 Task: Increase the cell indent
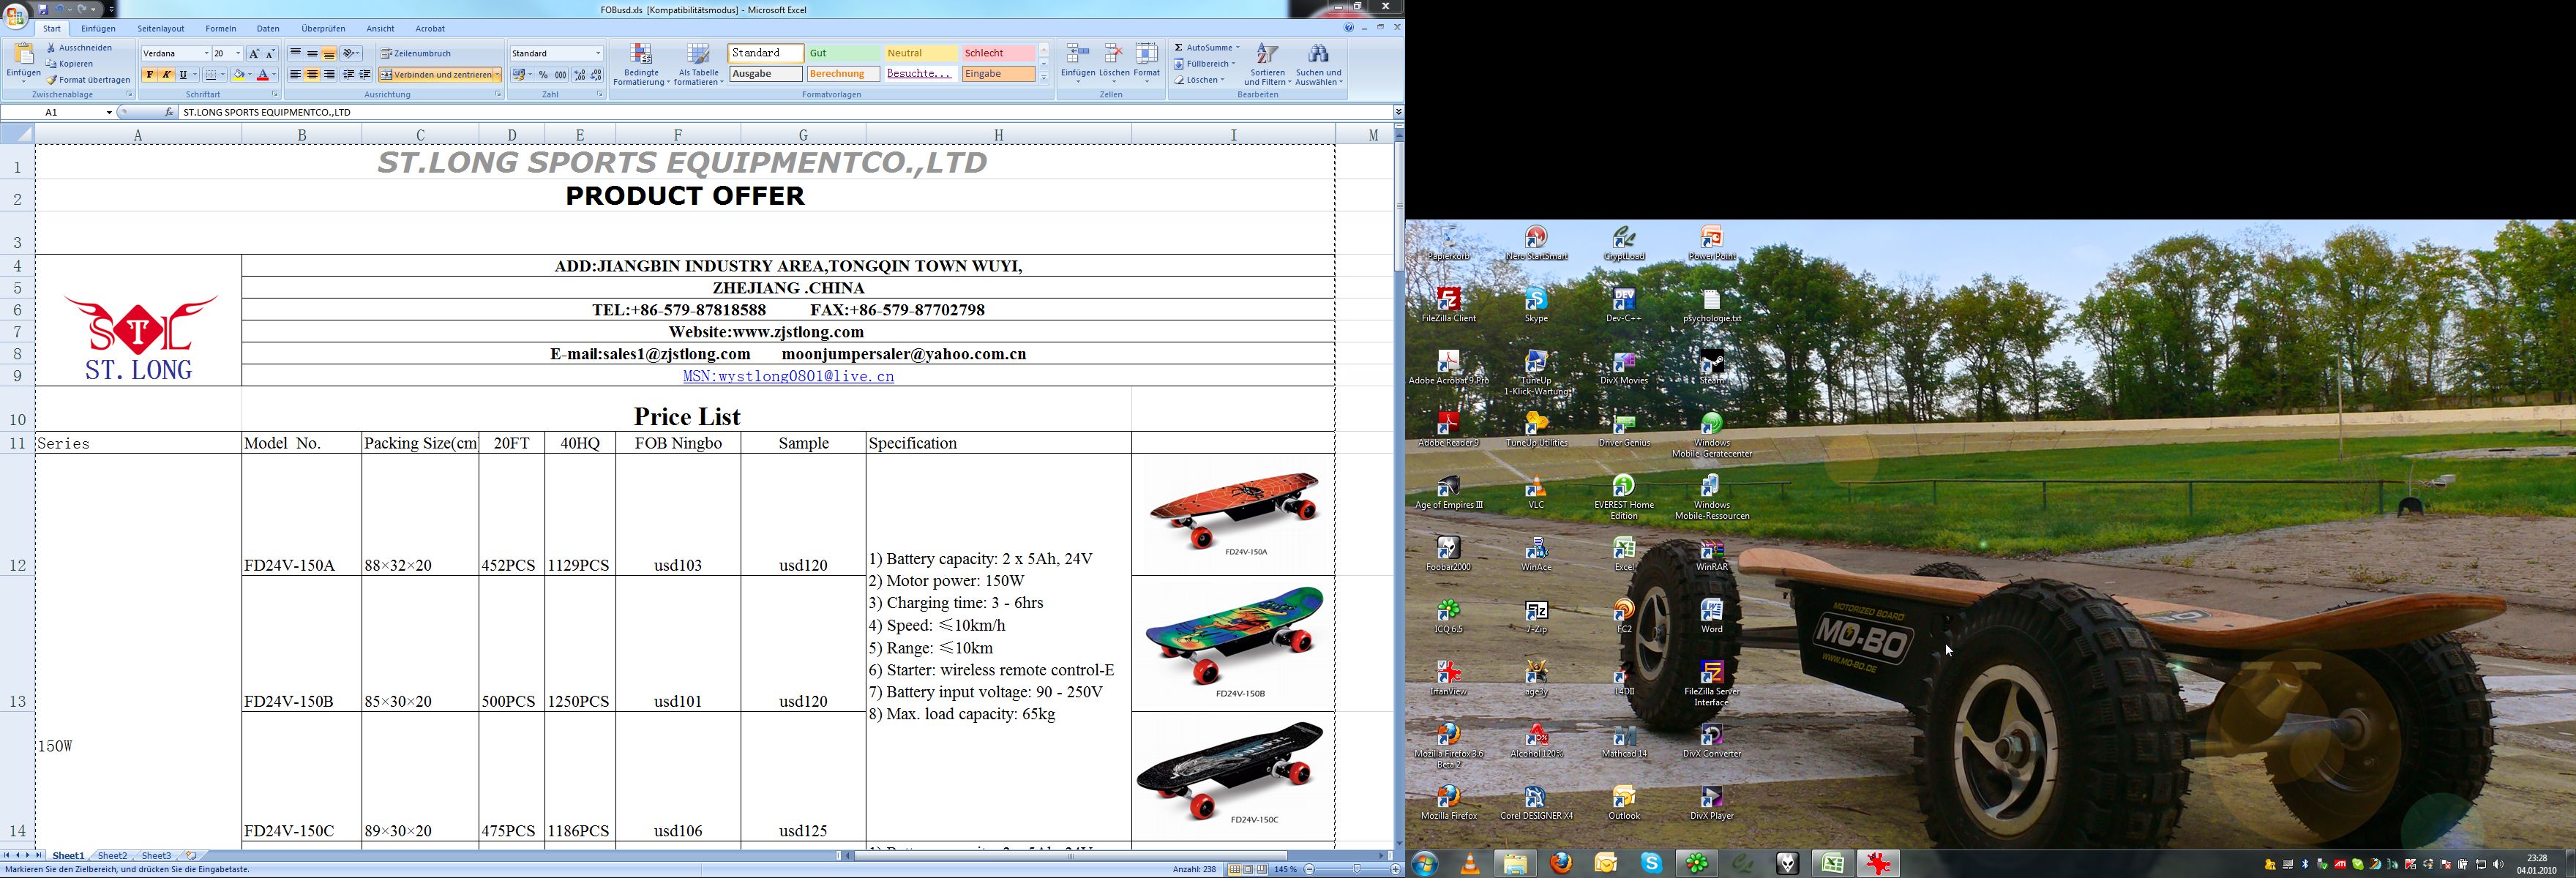[365, 75]
